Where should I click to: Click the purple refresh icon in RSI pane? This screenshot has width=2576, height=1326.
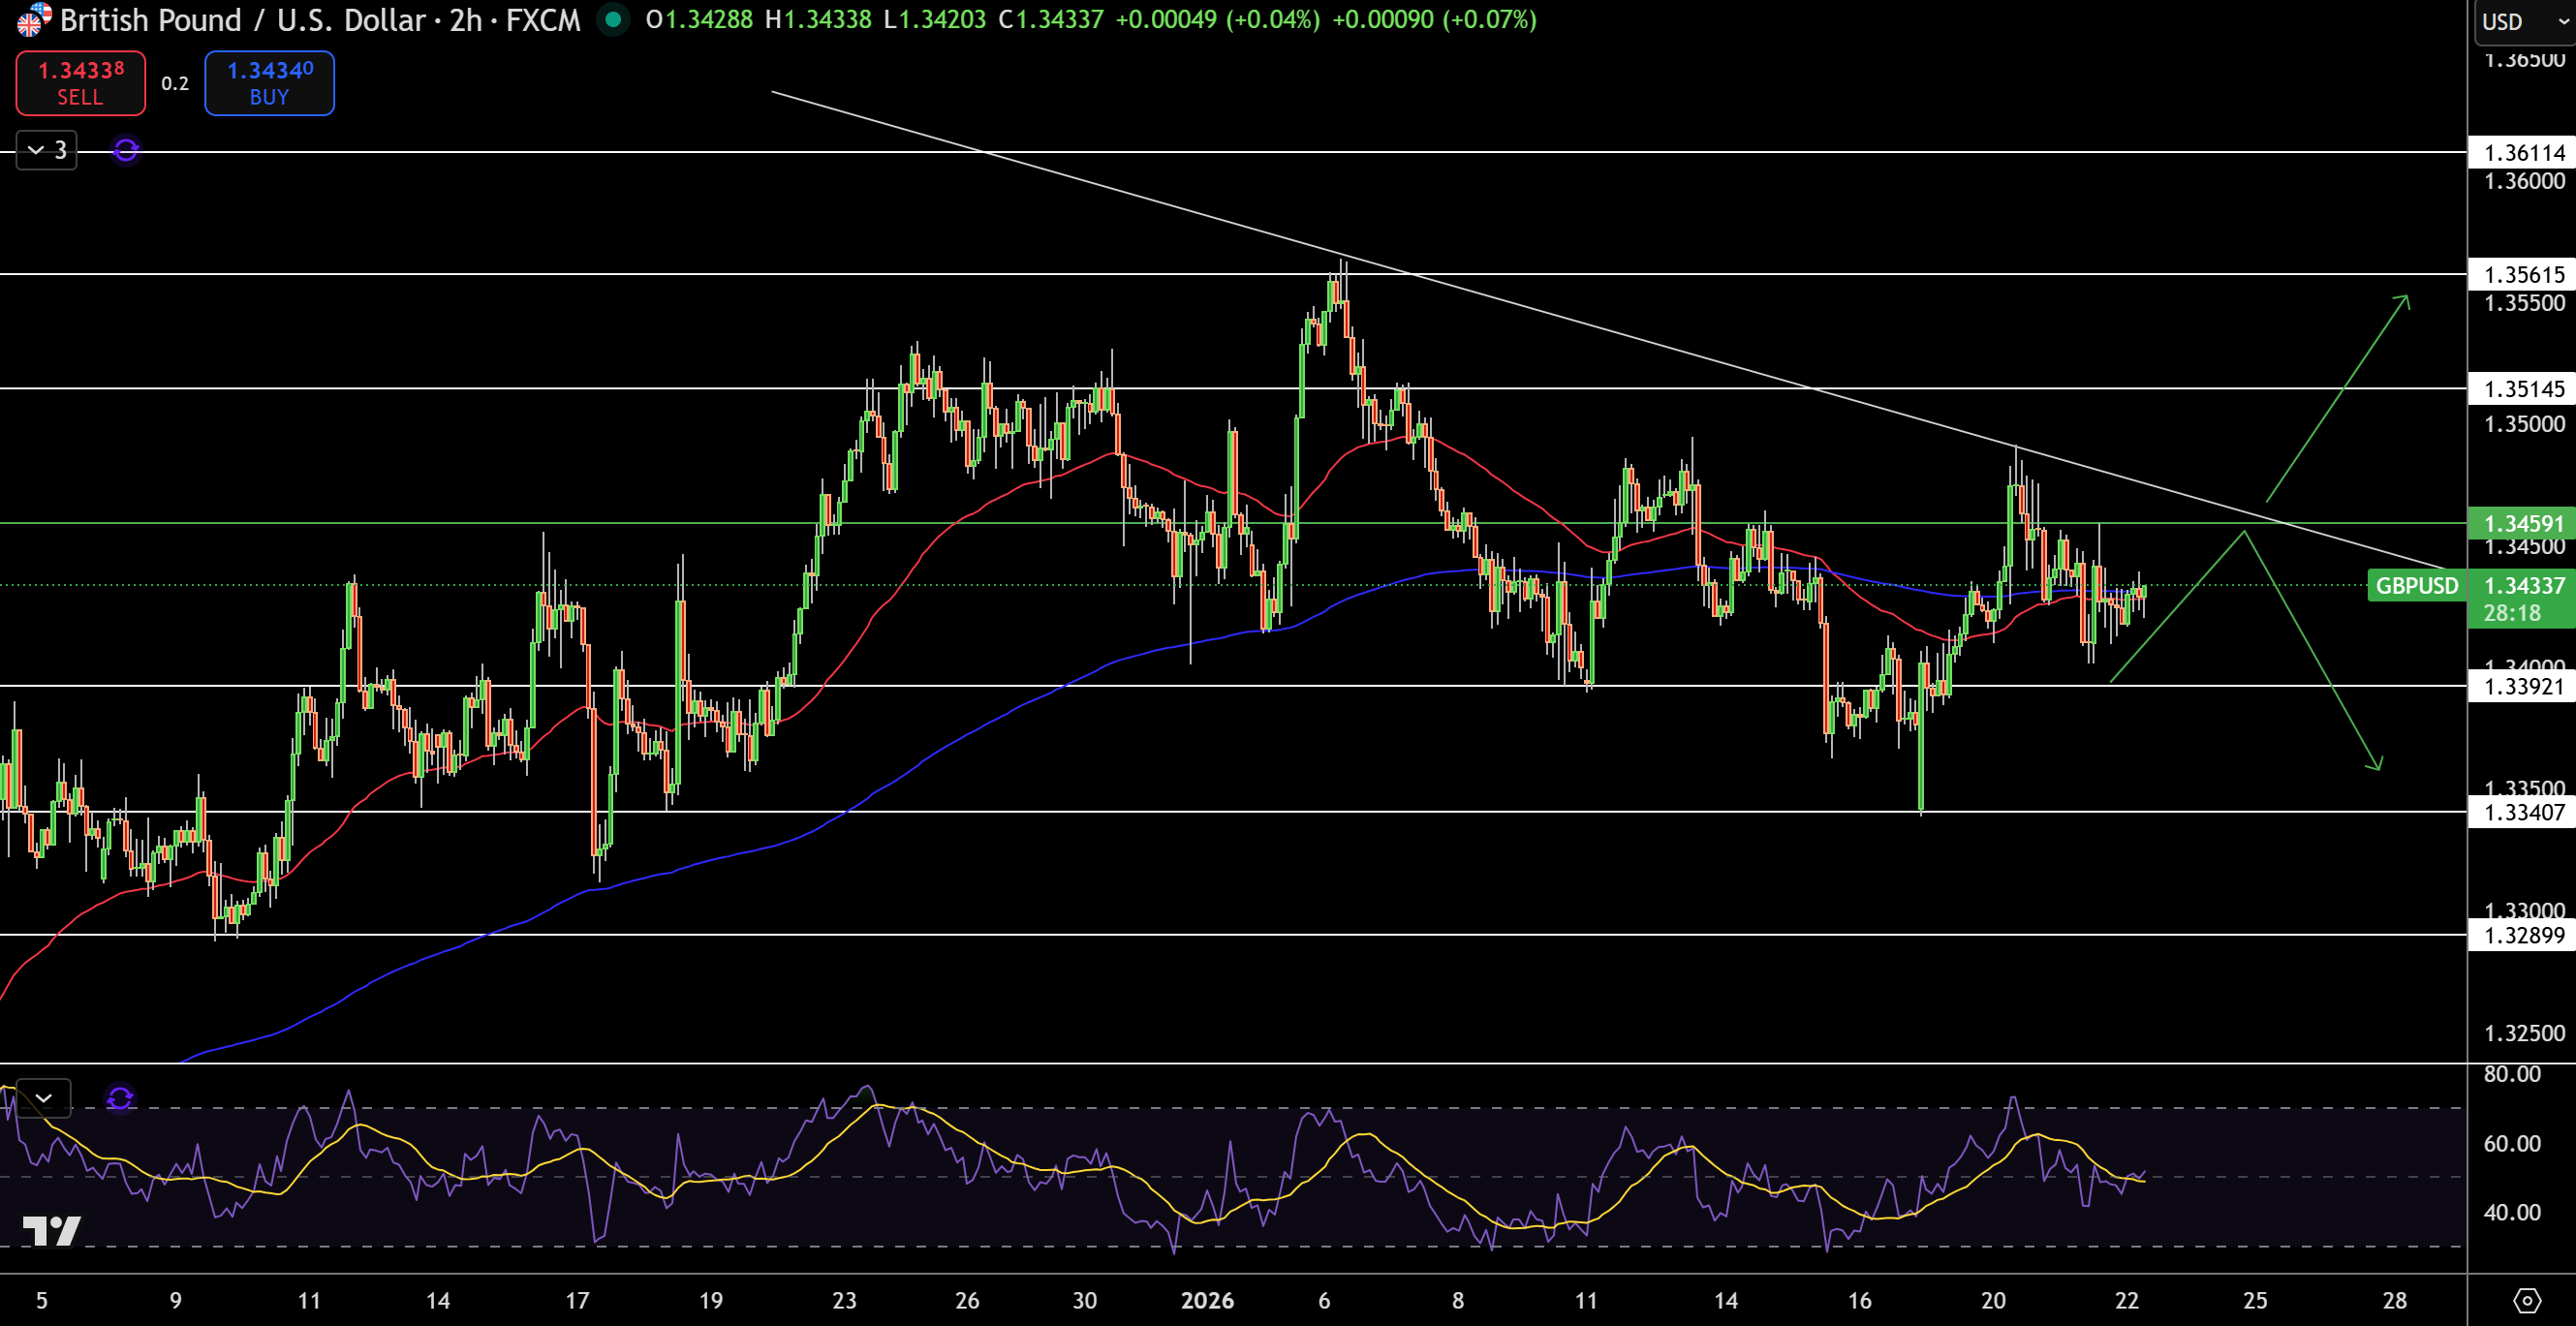120,1099
